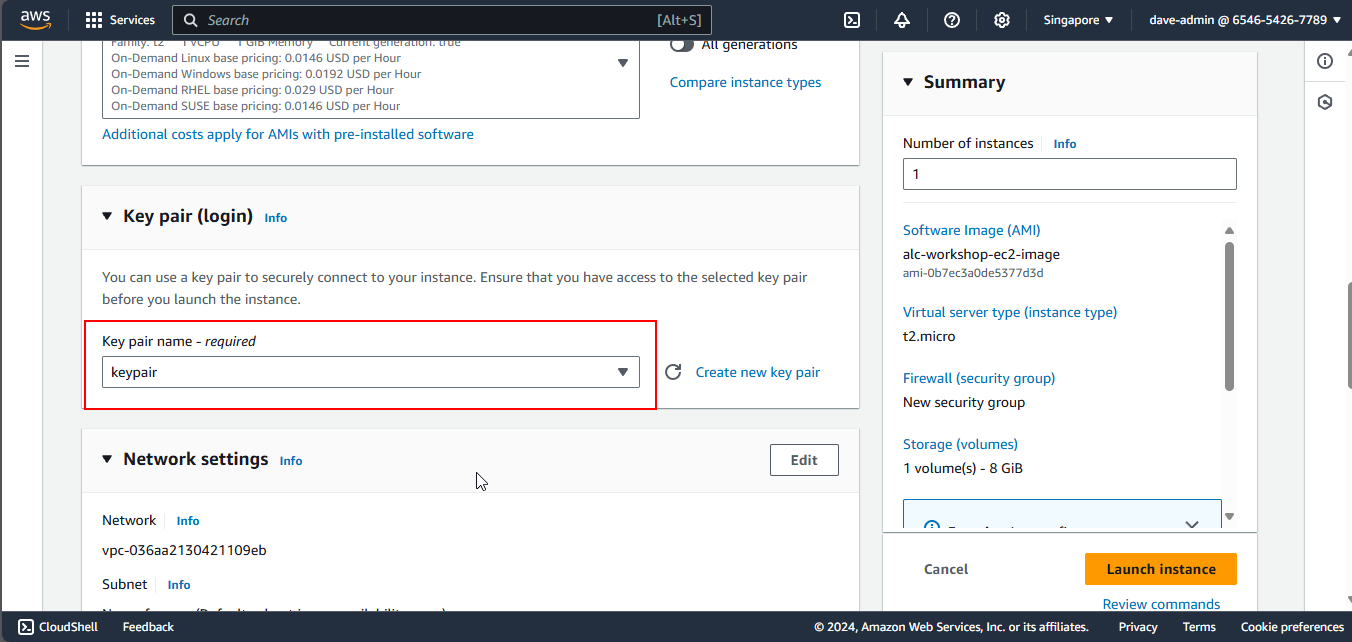Open the notifications bell
This screenshot has height=642, width=1352.
tap(902, 20)
